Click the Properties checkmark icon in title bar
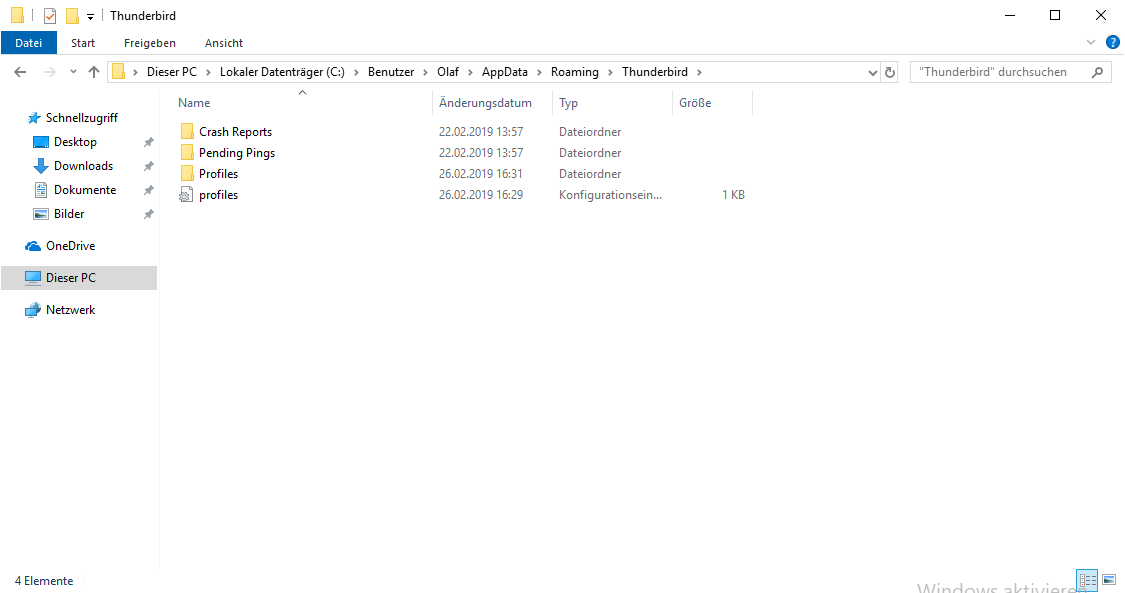1125x593 pixels. click(x=50, y=16)
